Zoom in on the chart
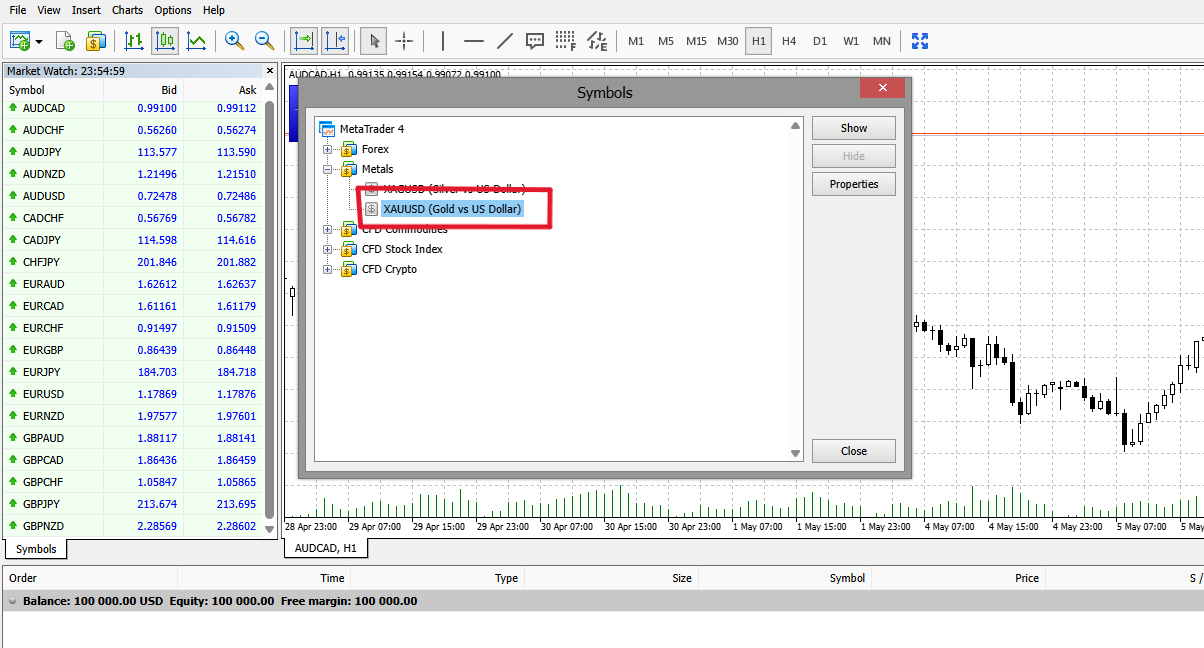This screenshot has width=1204, height=648. 235,41
